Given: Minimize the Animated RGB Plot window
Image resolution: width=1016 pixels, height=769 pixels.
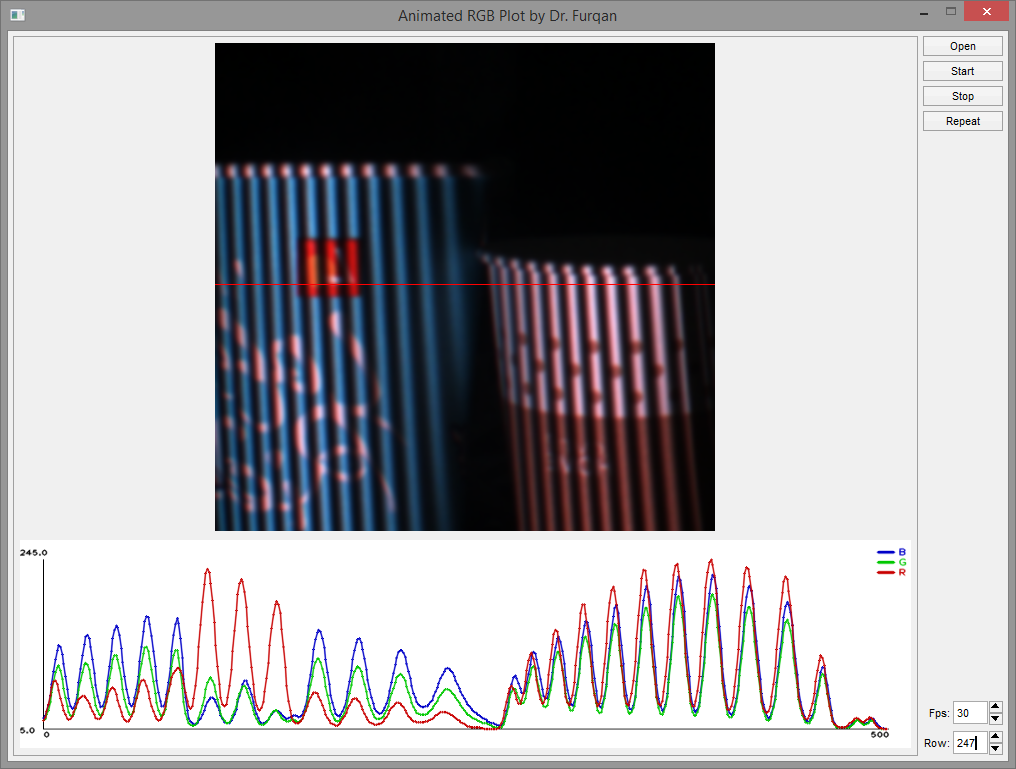Looking at the screenshot, I should [924, 13].
